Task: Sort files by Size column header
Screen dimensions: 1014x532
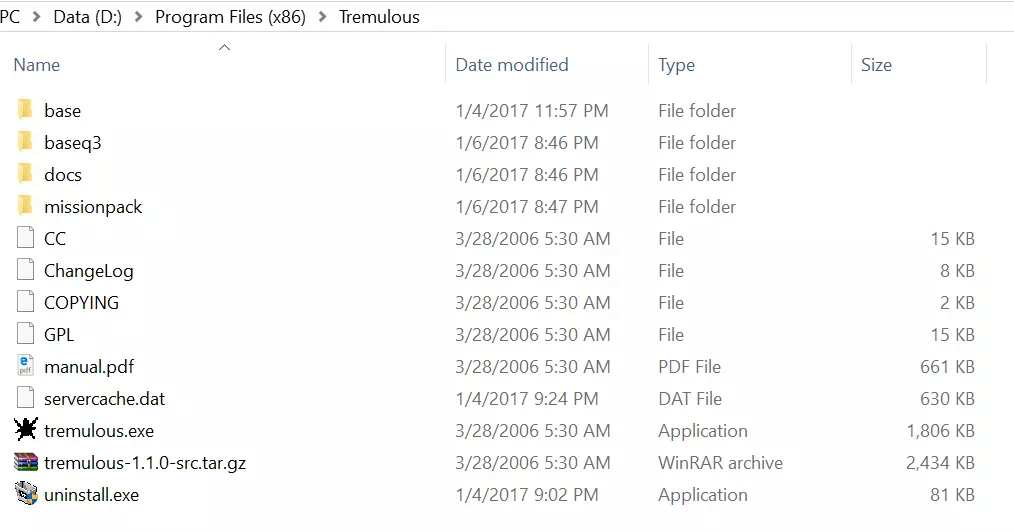Action: click(x=876, y=65)
